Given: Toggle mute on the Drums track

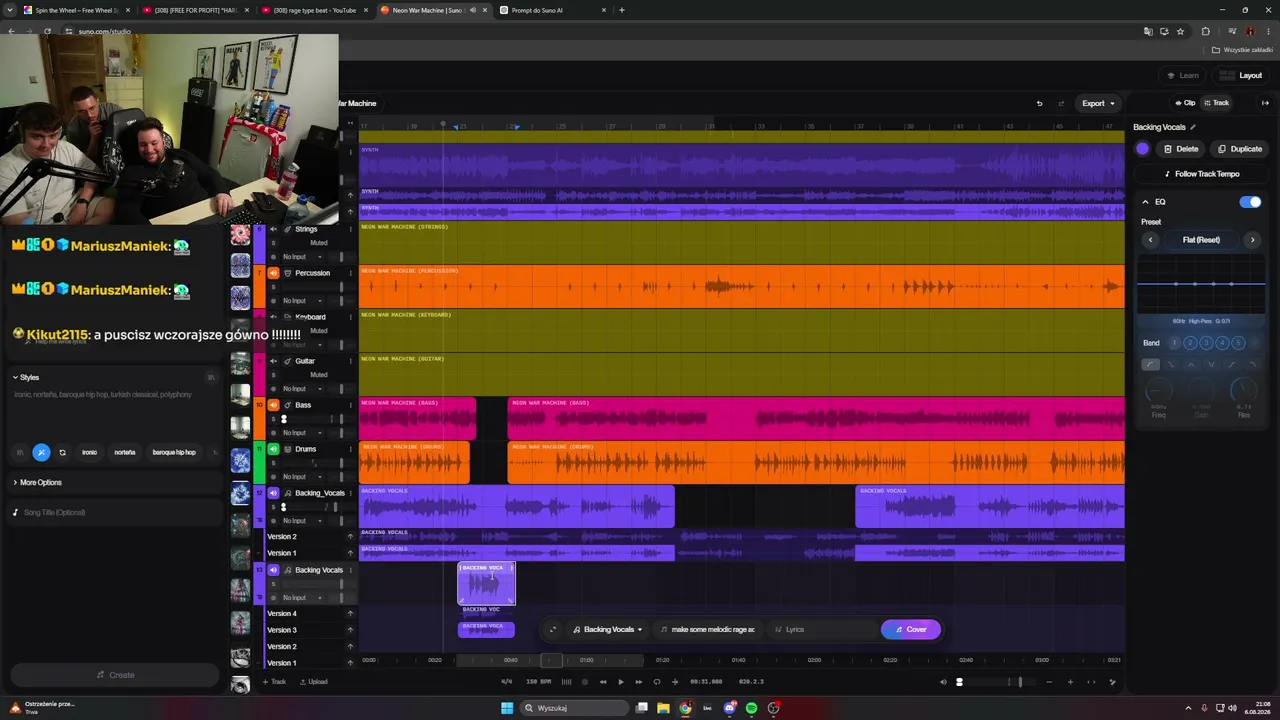Looking at the screenshot, I should tap(273, 449).
